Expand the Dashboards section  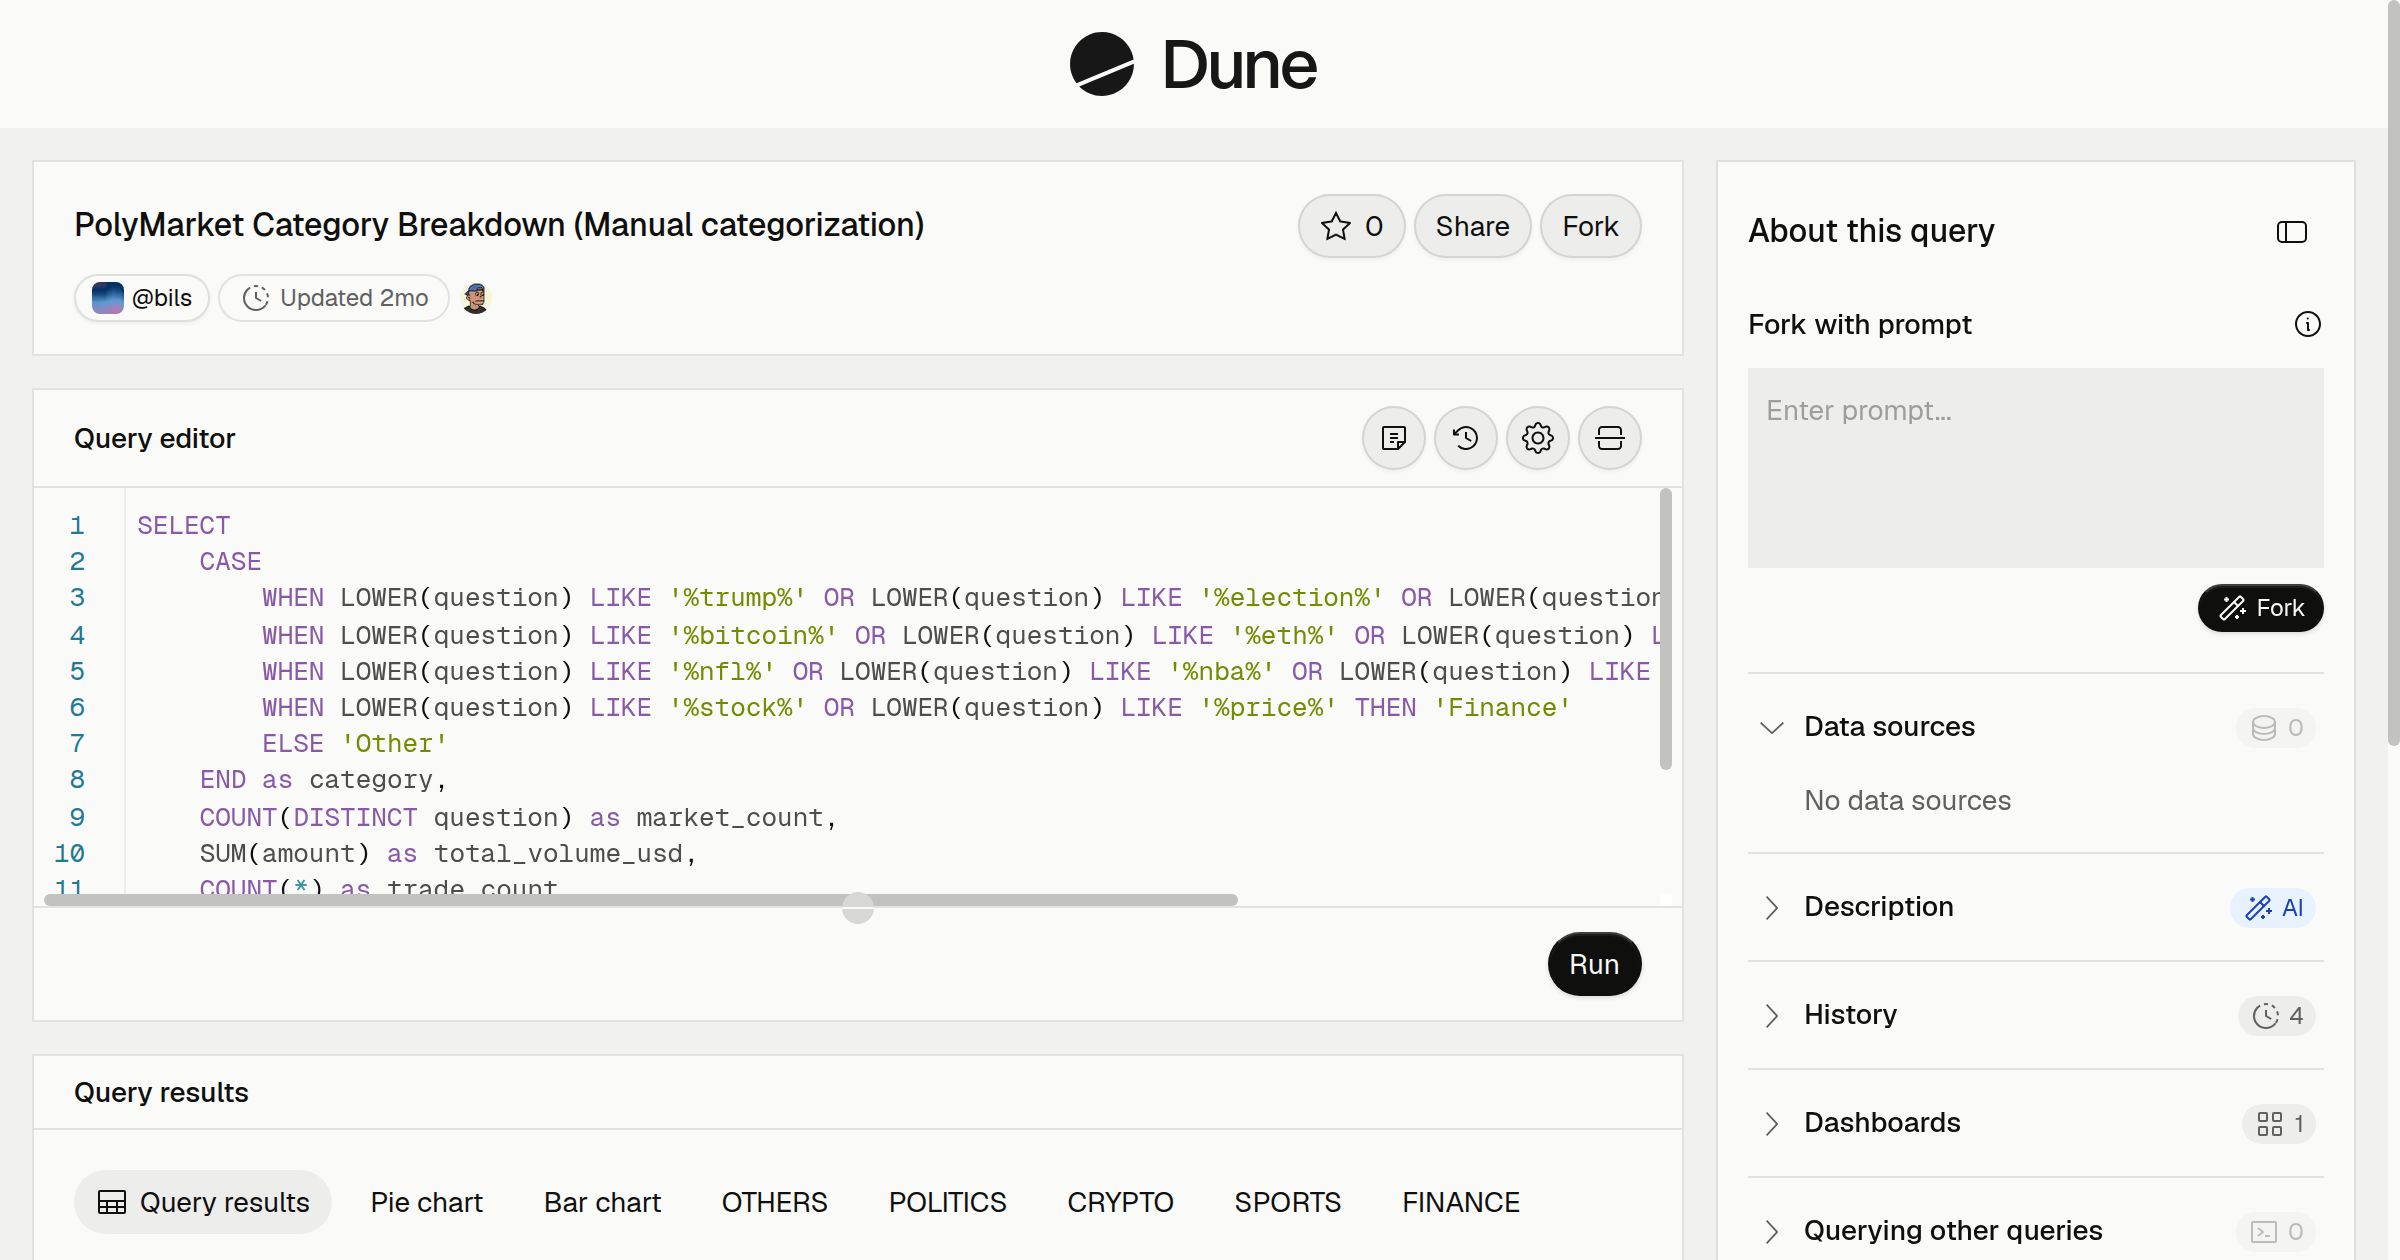1771,1123
